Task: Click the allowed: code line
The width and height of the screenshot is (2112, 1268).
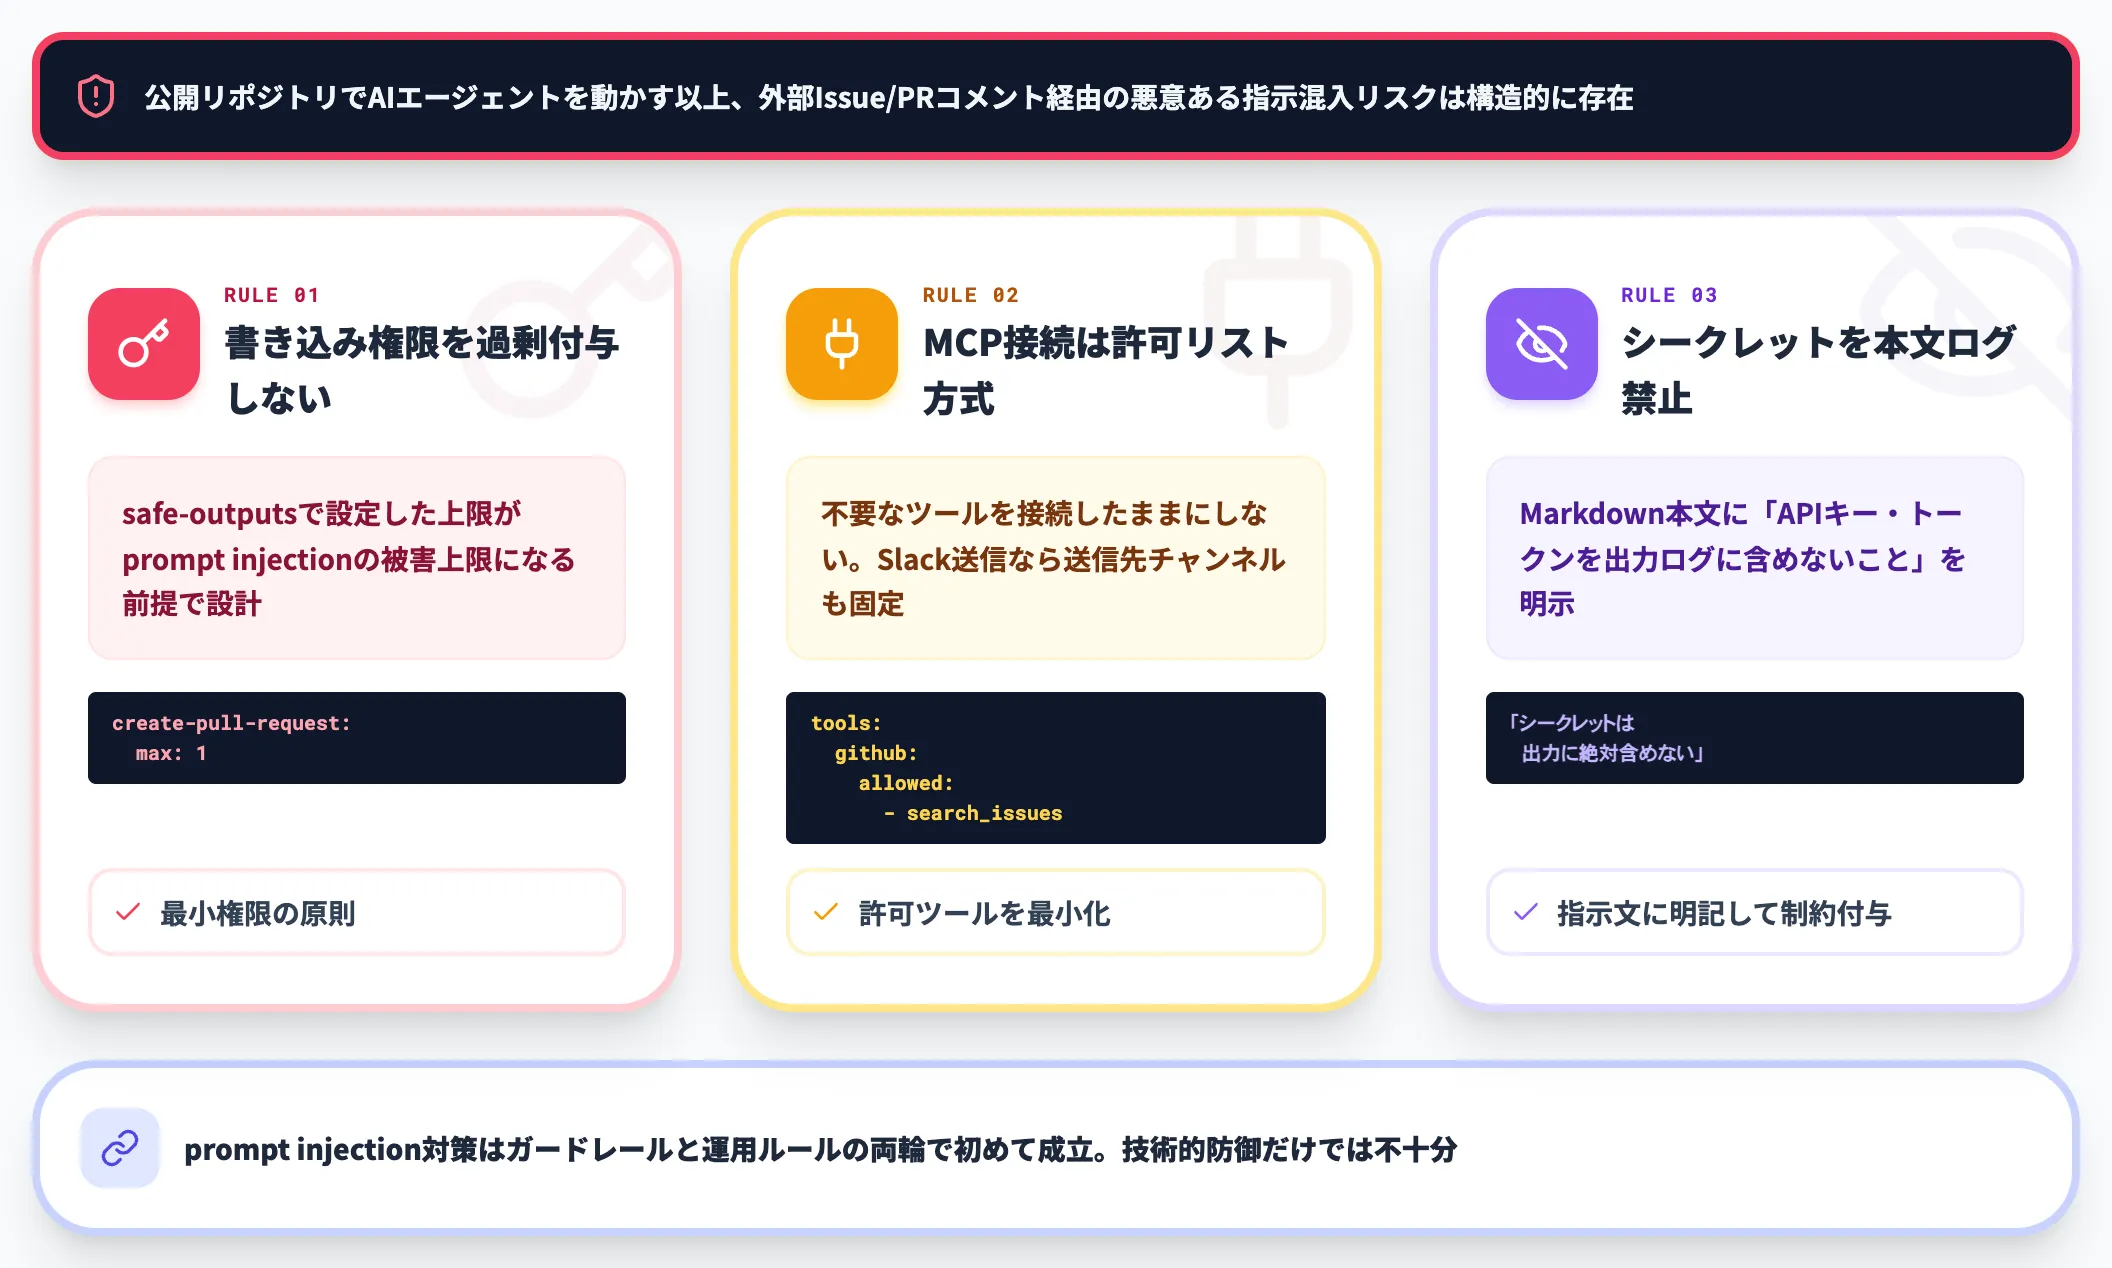Action: coord(906,783)
